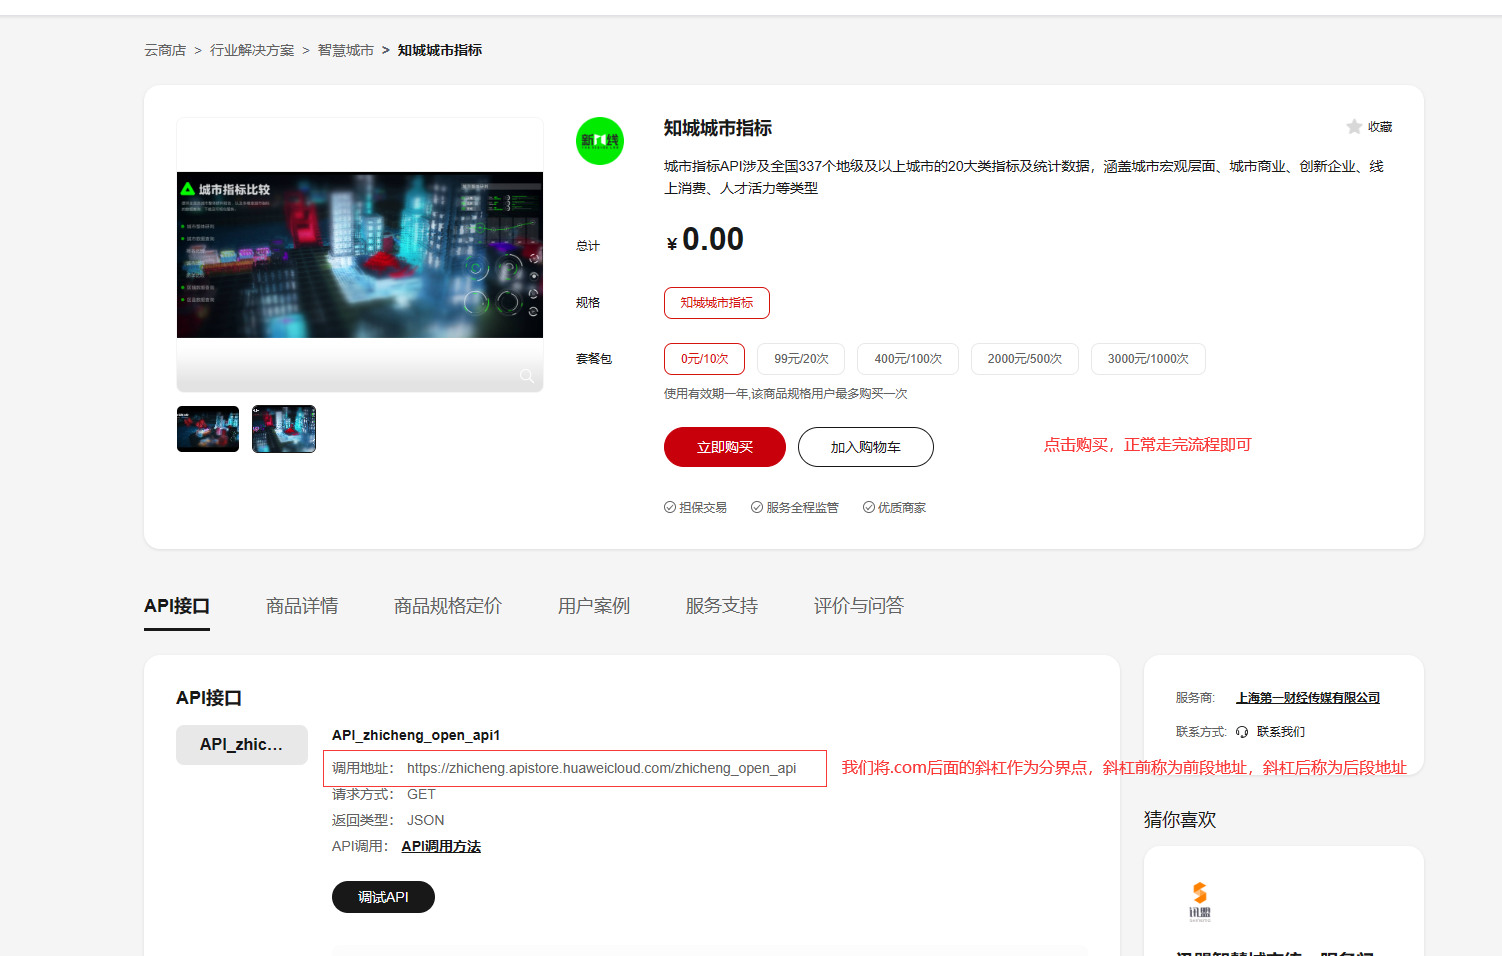Click the zhicheng.apistore.huaweicloud.com URL text
The width and height of the screenshot is (1502, 956).
(x=602, y=768)
